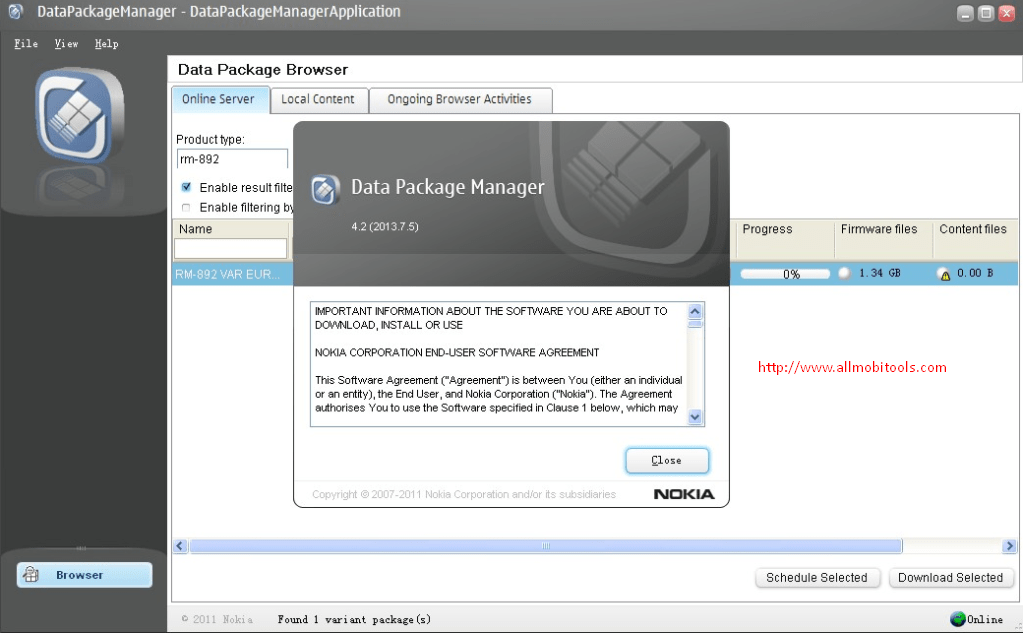Click the app icon in title bar
The height and width of the screenshot is (633, 1023).
[x=16, y=12]
